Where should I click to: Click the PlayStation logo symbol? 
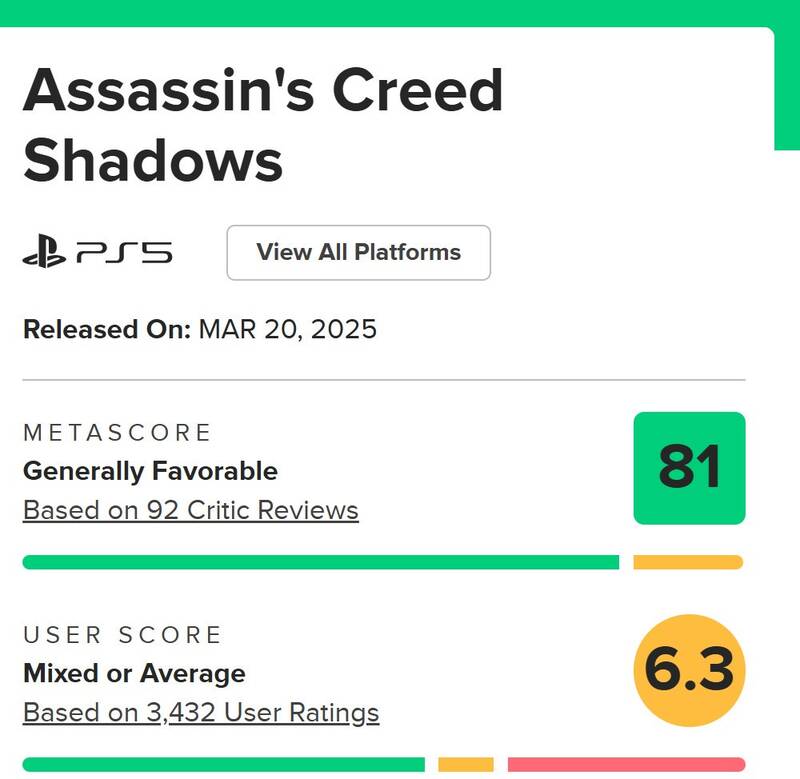click(x=46, y=254)
